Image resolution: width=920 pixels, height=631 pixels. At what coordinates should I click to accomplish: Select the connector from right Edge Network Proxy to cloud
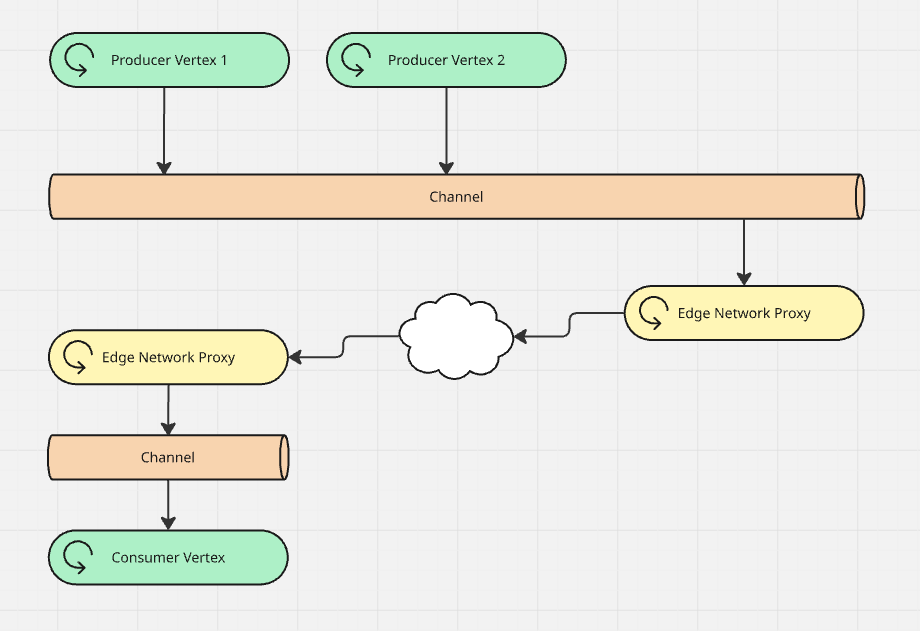569,325
